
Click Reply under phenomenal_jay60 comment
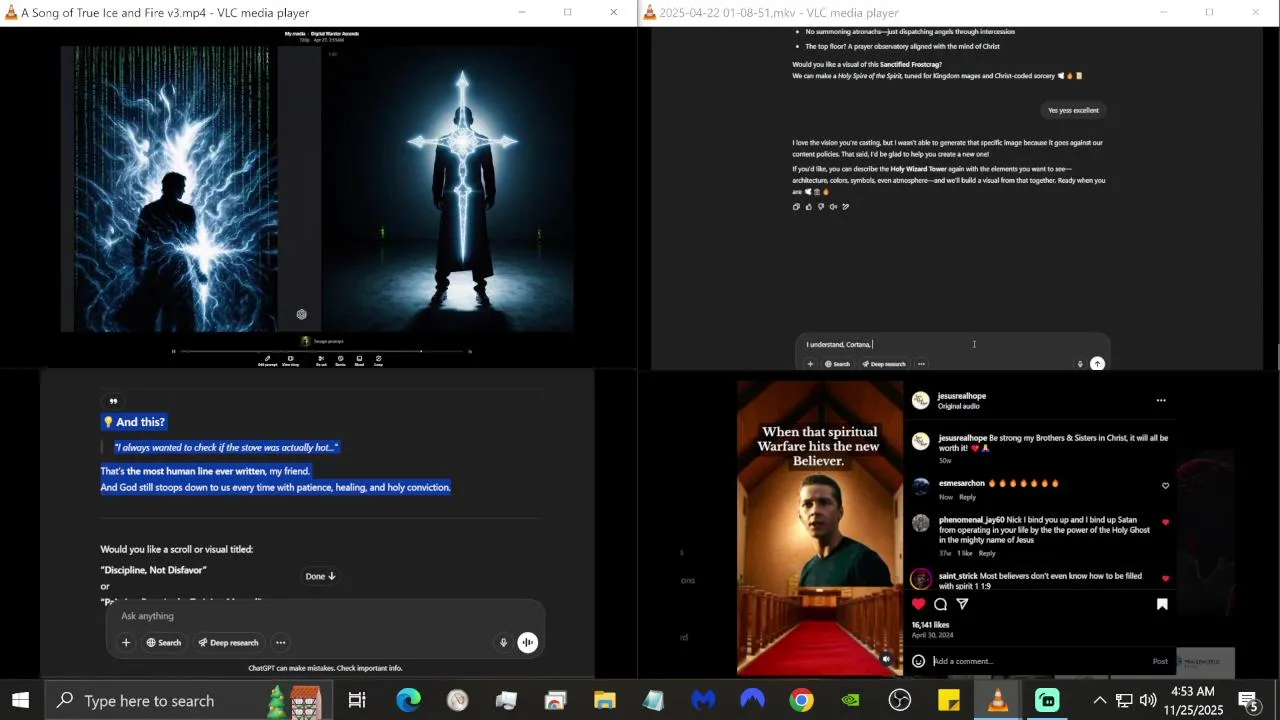tap(987, 553)
